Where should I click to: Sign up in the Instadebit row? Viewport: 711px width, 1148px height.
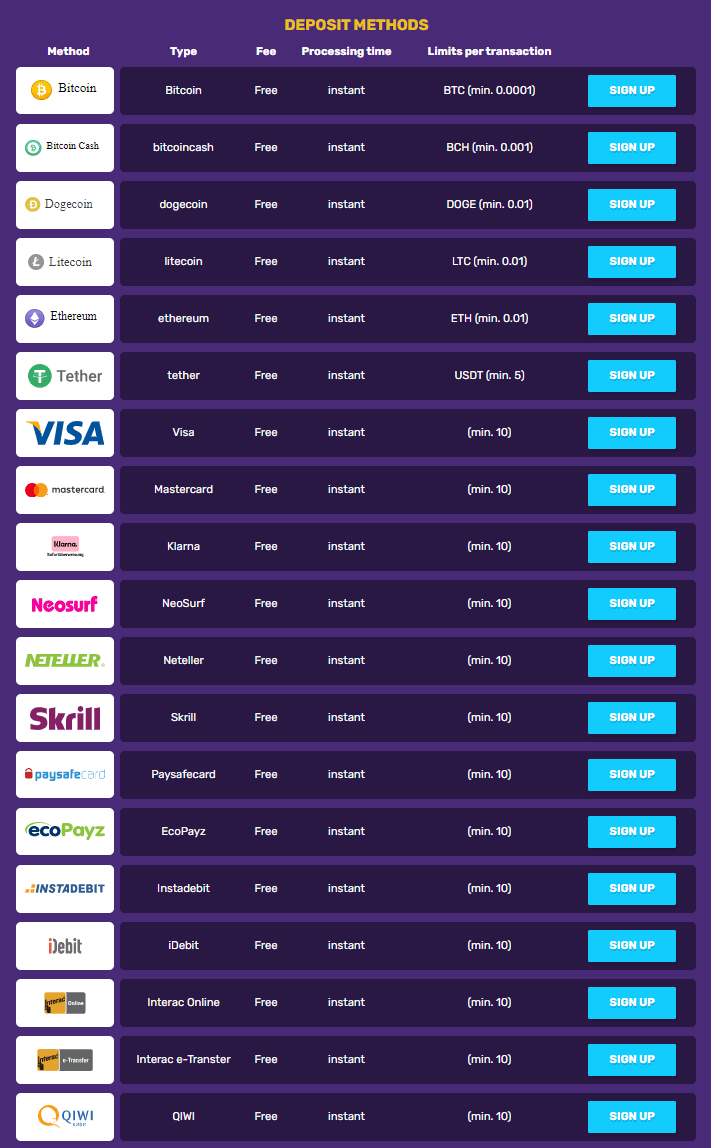tap(631, 888)
